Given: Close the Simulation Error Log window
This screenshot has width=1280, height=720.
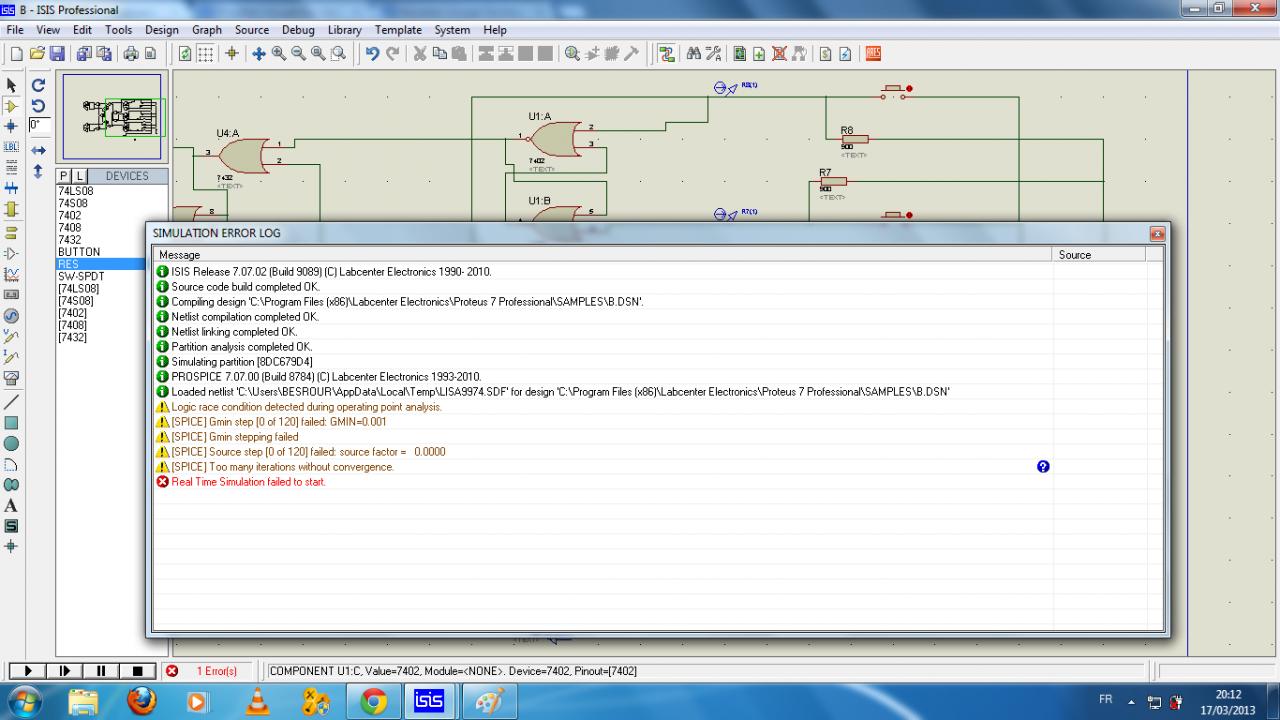Looking at the screenshot, I should (x=1158, y=233).
